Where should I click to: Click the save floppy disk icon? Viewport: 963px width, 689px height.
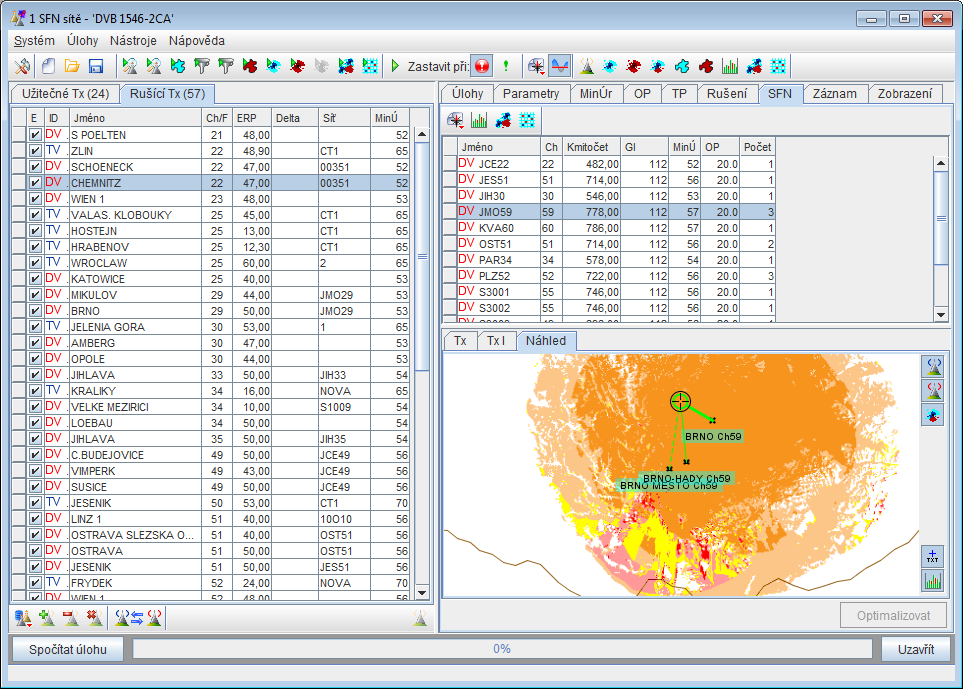[x=96, y=66]
